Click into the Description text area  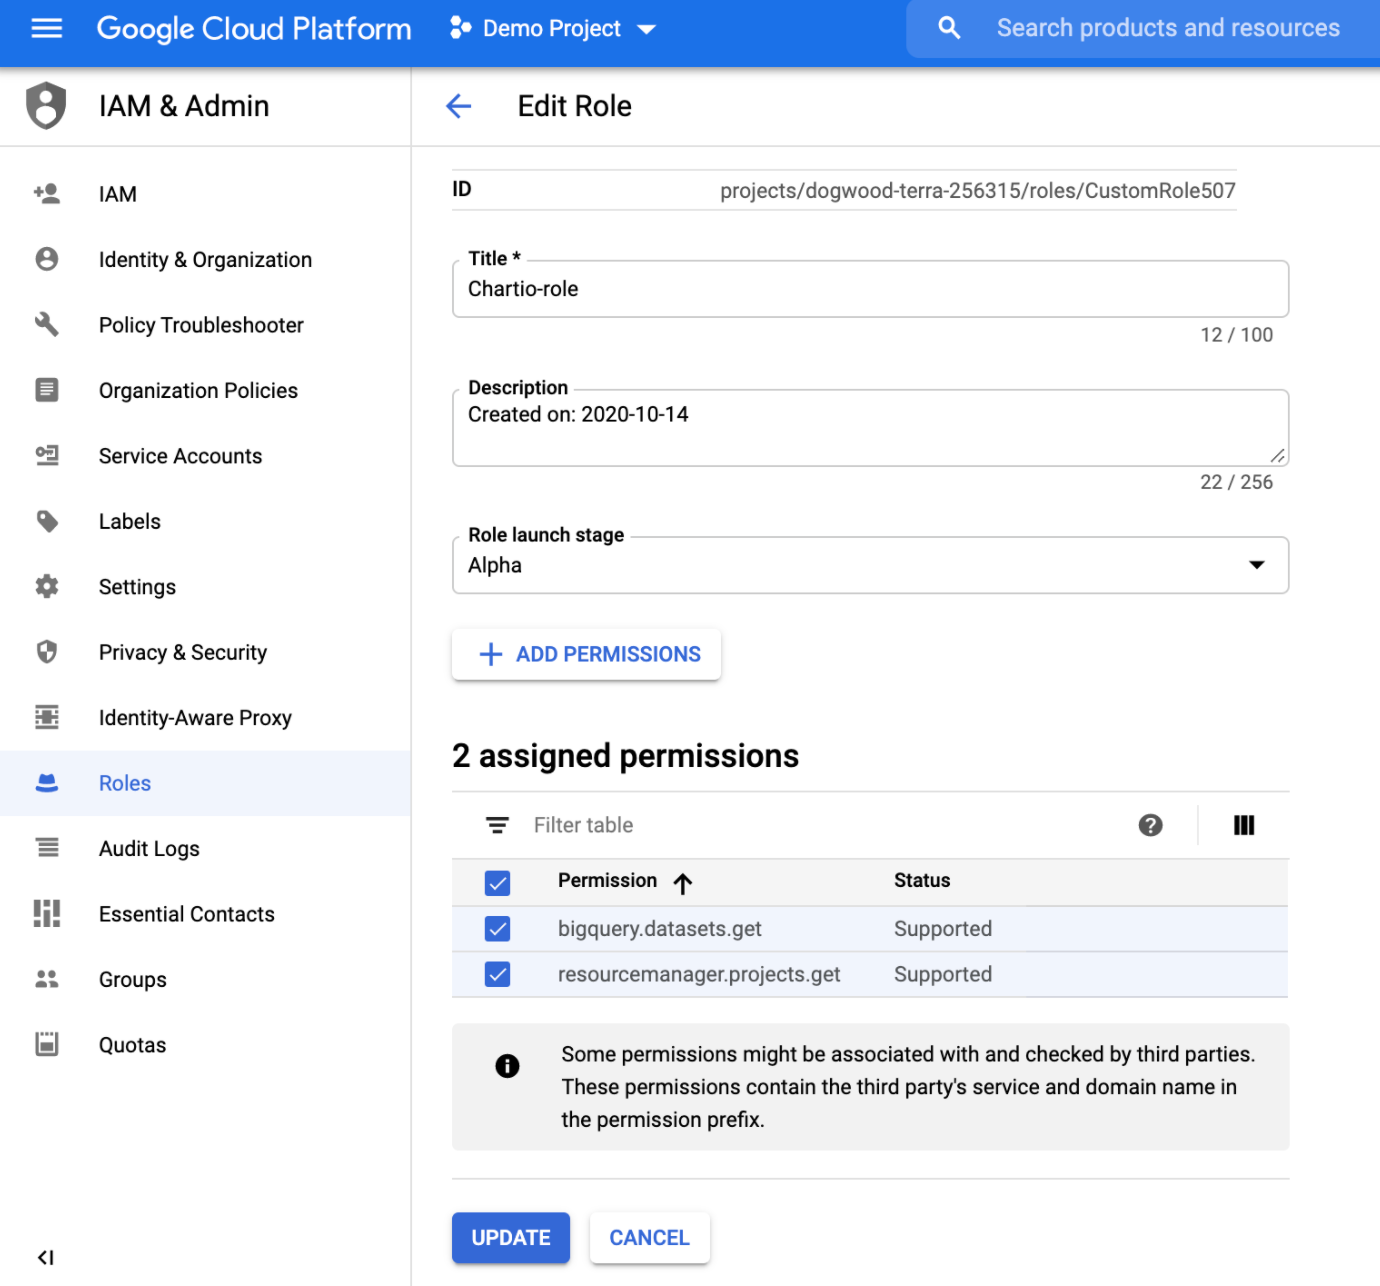(870, 428)
